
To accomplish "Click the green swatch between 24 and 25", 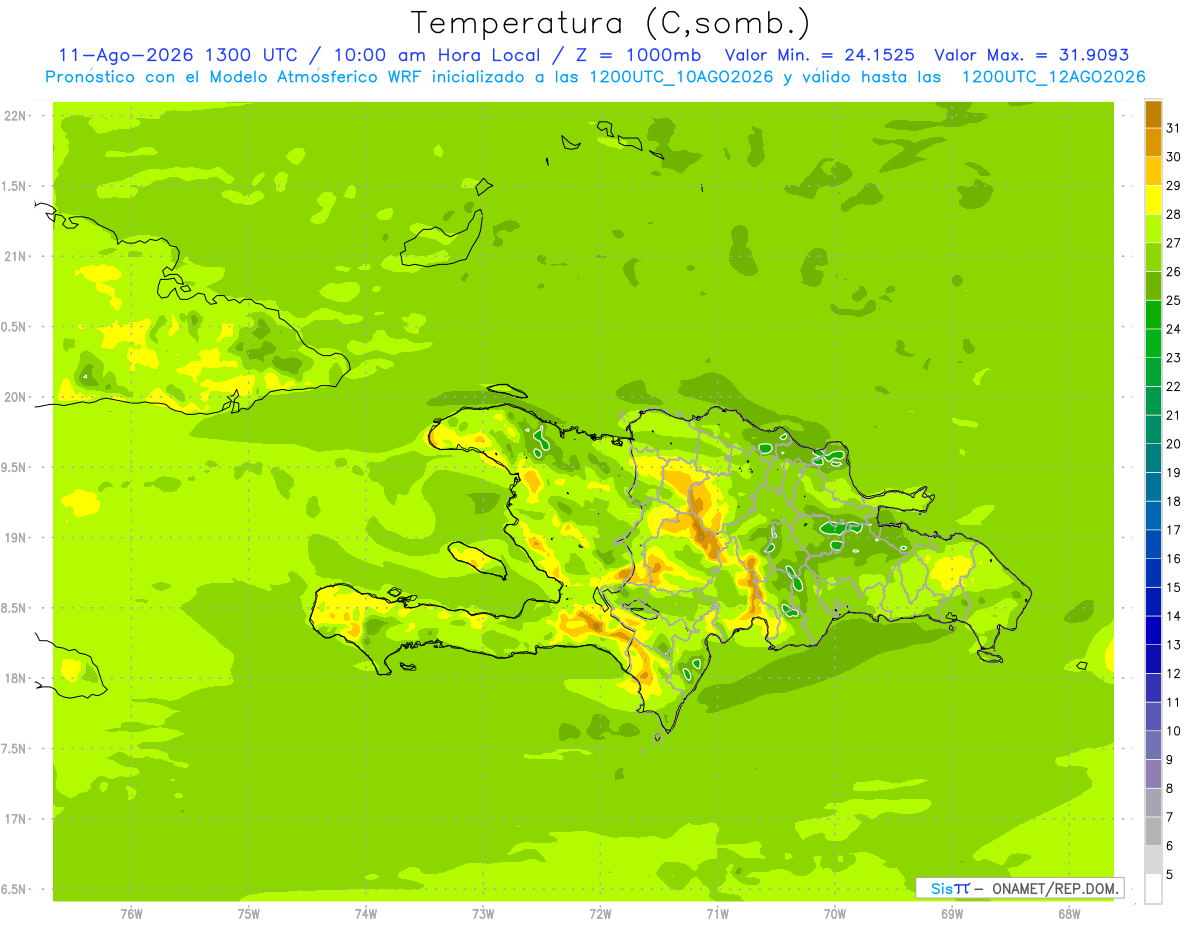I will 1153,314.
